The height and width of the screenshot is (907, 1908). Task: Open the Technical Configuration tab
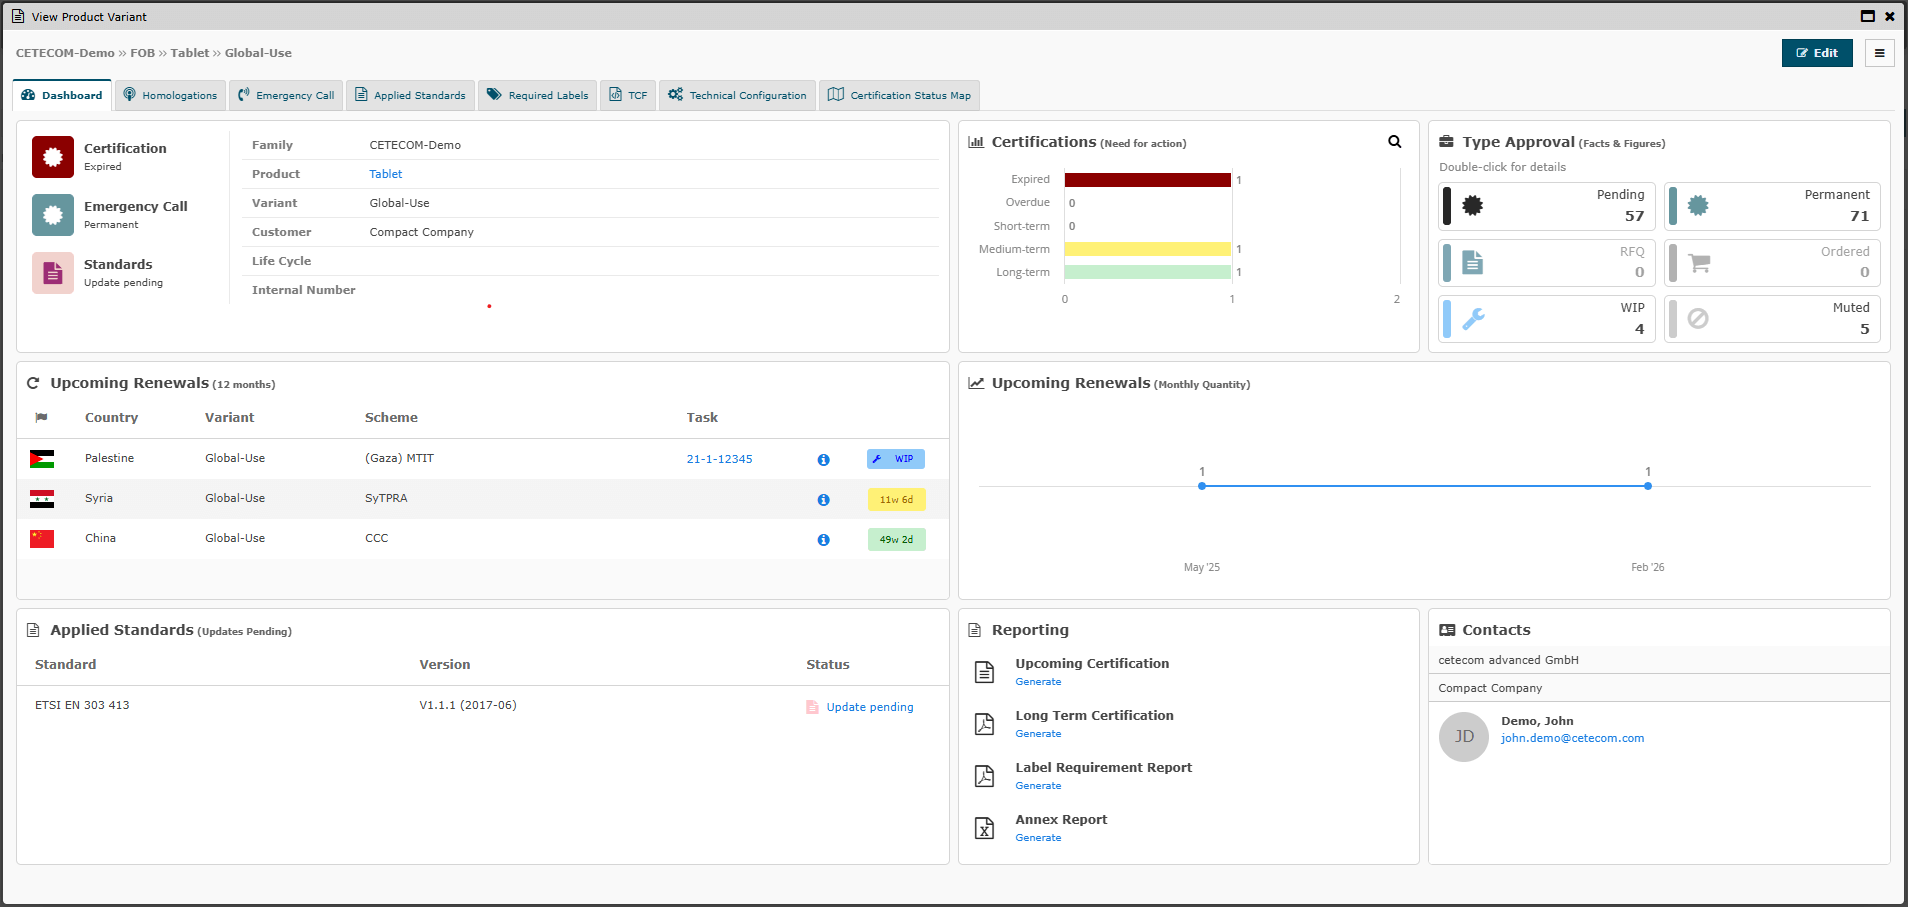click(x=737, y=96)
